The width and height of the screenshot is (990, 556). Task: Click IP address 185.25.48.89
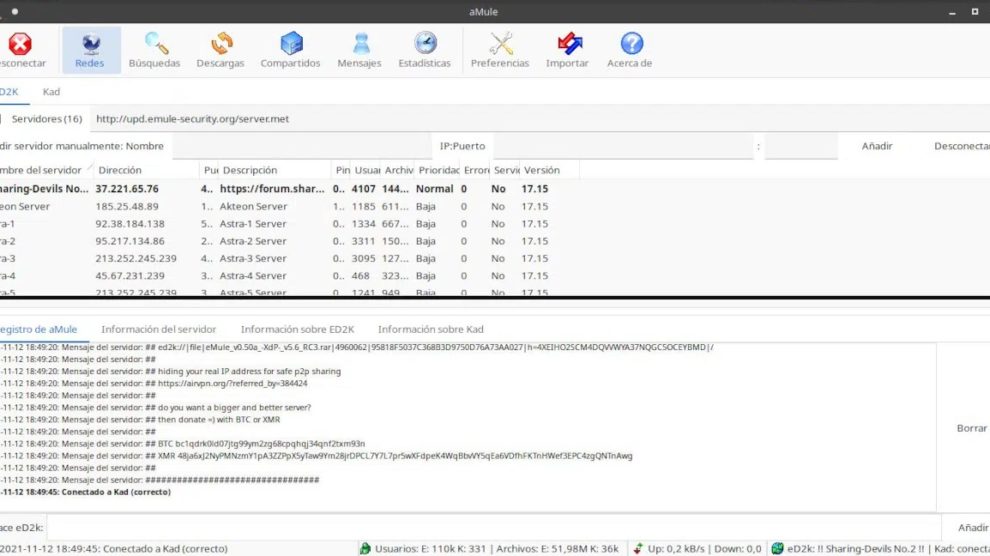[127, 206]
